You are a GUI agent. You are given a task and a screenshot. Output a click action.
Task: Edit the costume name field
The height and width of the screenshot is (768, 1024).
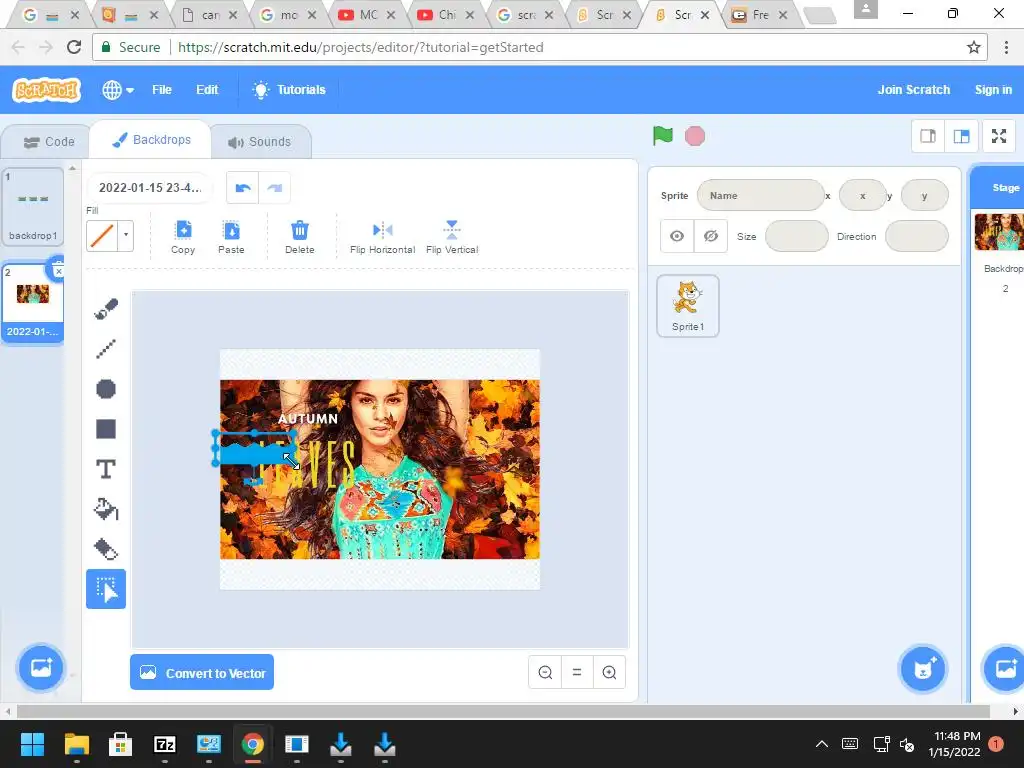click(150, 188)
